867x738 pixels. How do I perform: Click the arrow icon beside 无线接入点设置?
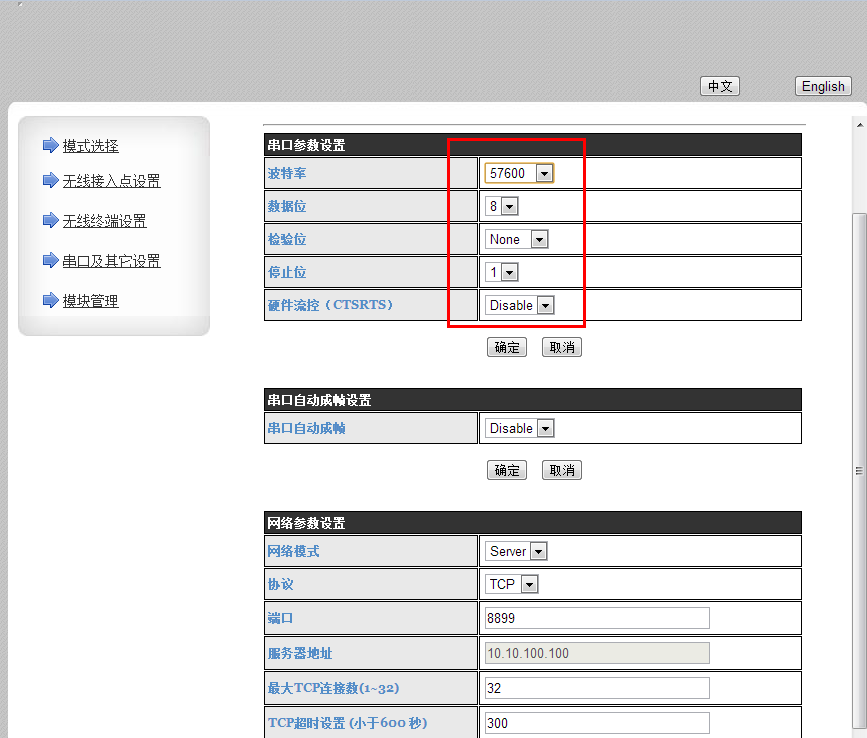(x=51, y=181)
